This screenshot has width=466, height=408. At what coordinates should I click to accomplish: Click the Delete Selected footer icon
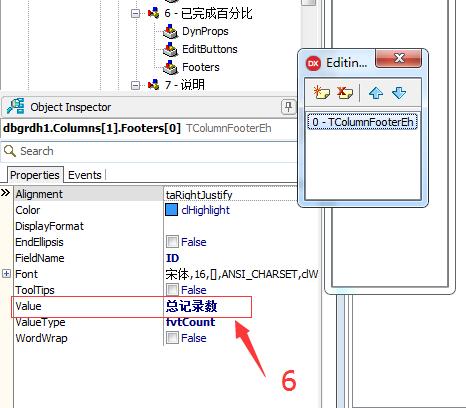tap(345, 93)
